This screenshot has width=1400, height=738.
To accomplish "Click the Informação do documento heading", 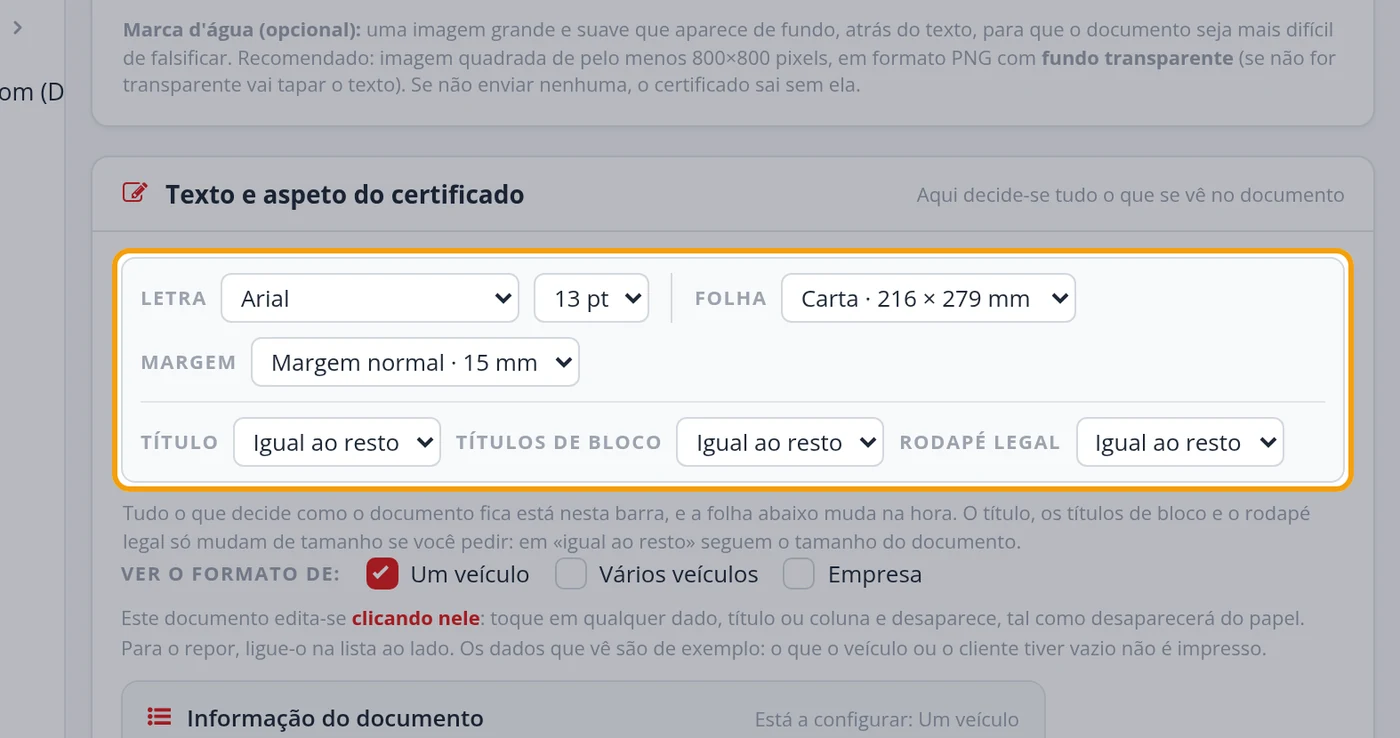I will coord(335,718).
